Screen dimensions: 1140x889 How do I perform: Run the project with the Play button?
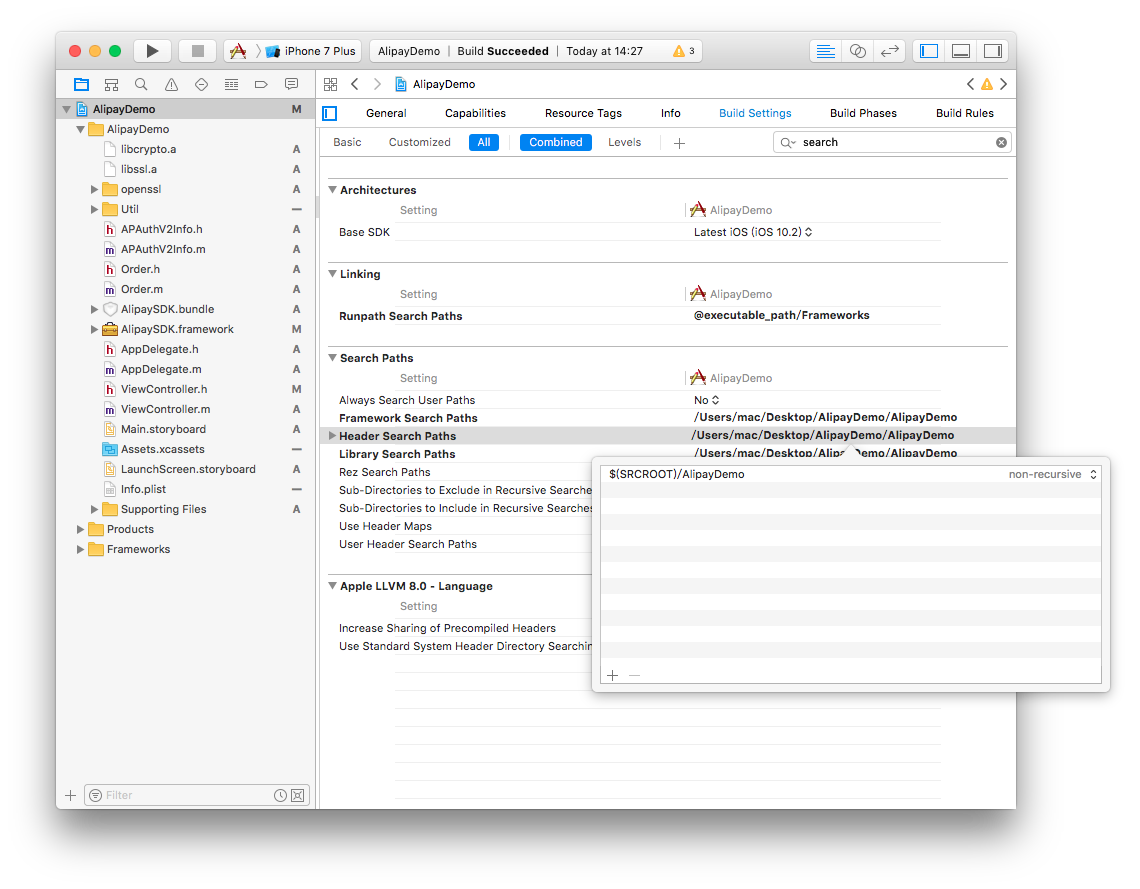[152, 51]
